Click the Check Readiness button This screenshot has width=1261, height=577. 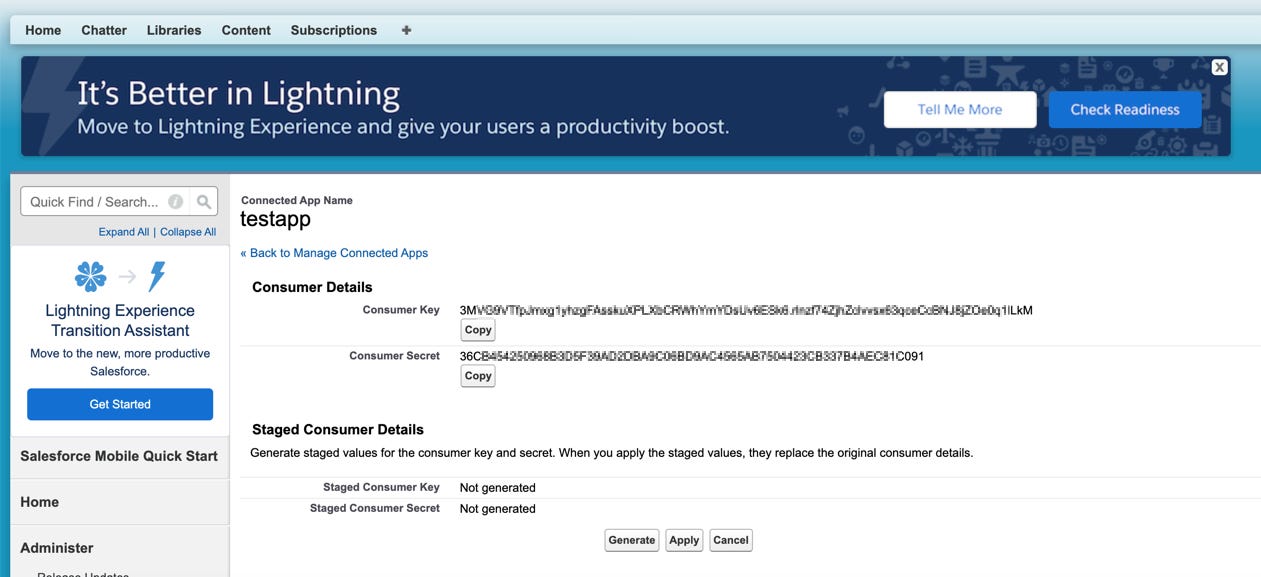[x=1125, y=110]
